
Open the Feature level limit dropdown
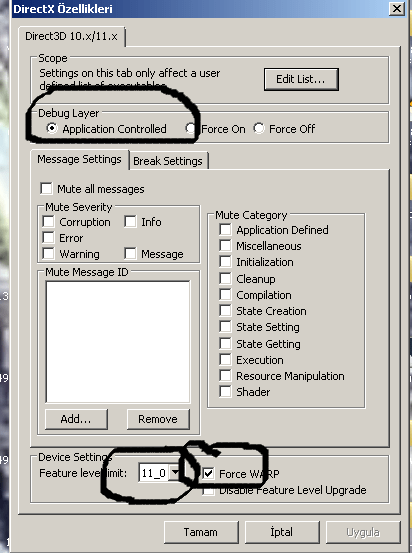(x=175, y=473)
